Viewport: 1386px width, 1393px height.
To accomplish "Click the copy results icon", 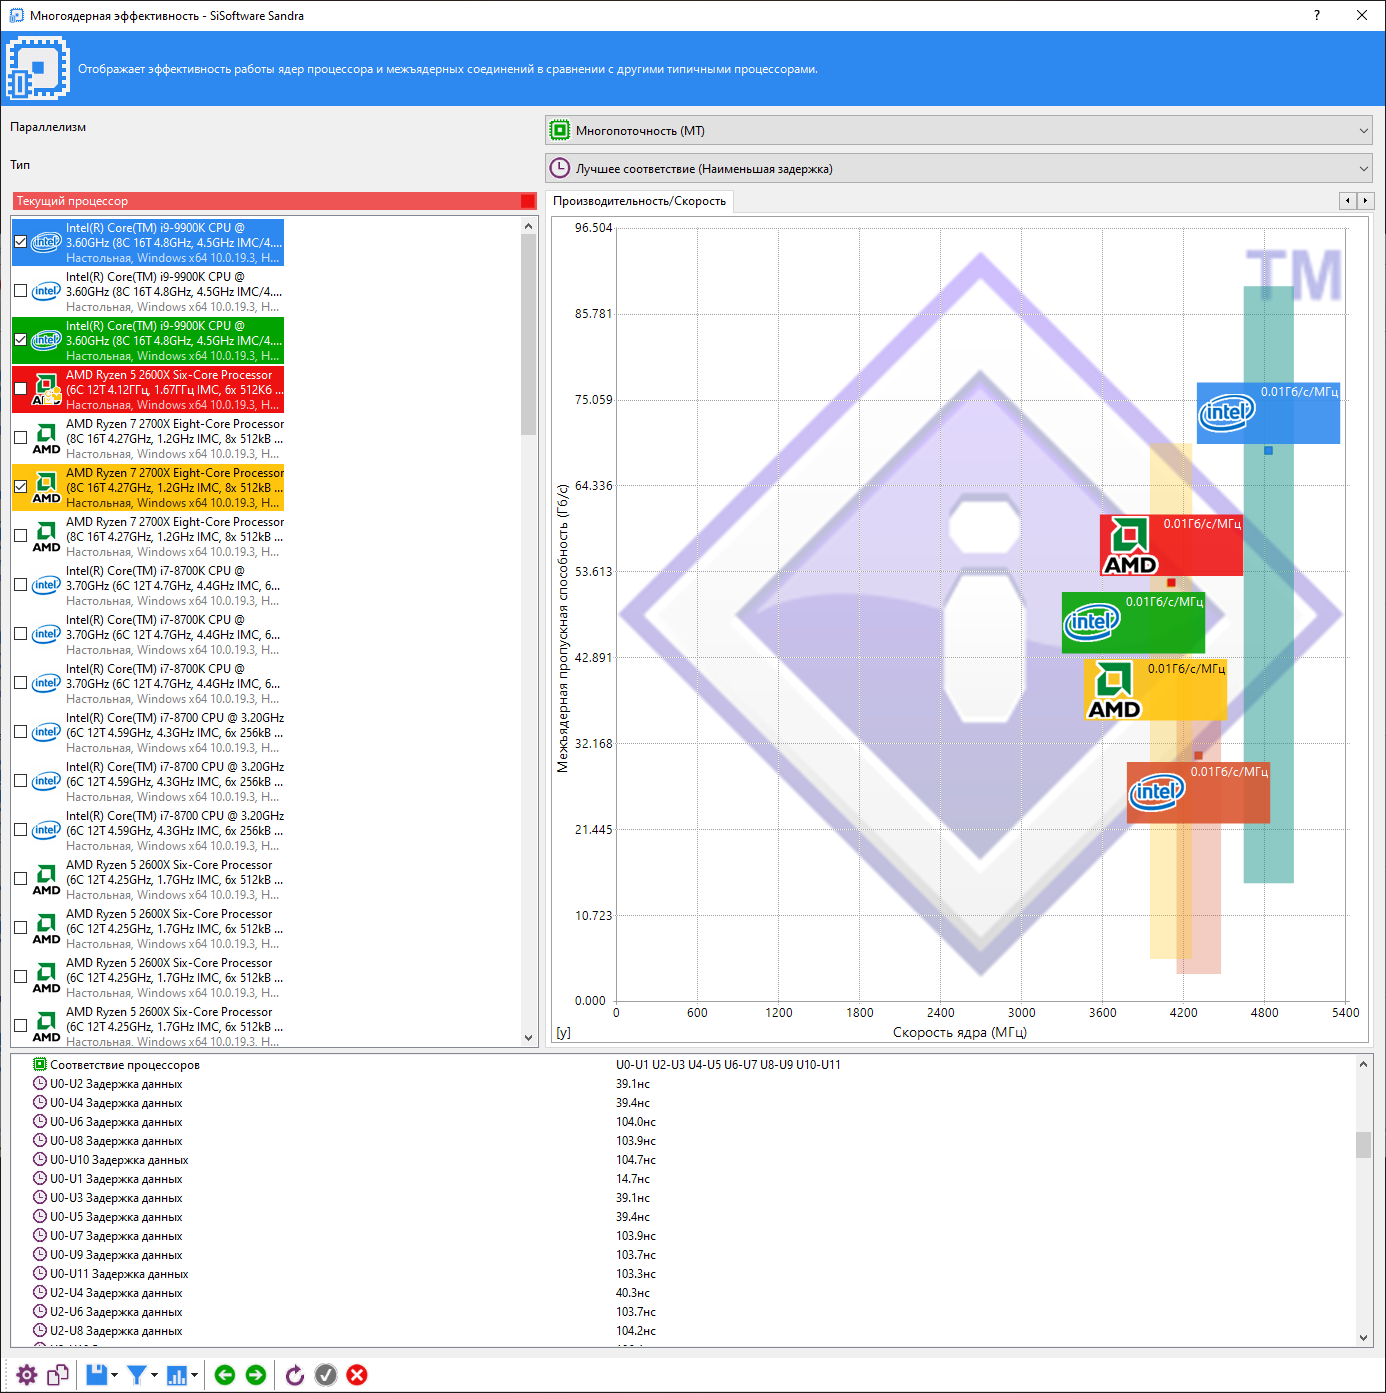I will [x=58, y=1375].
